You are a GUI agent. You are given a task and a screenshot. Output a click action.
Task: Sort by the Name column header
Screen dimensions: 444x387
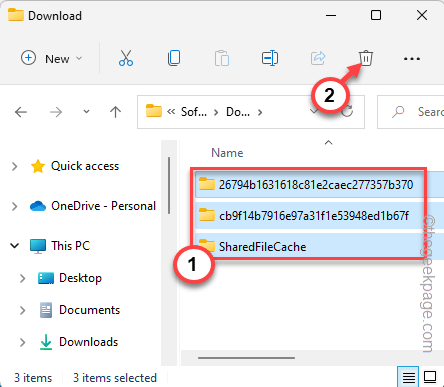[x=227, y=153]
